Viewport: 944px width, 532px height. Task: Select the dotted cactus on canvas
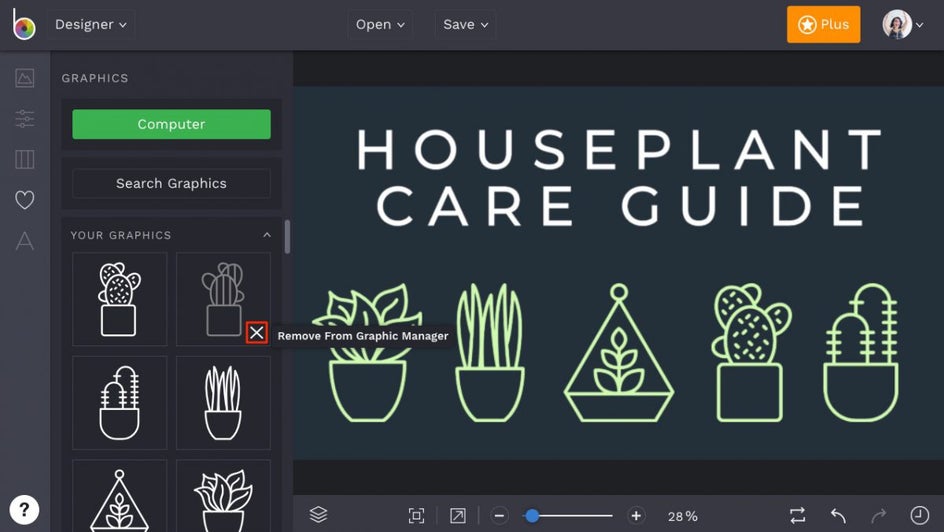[750, 353]
